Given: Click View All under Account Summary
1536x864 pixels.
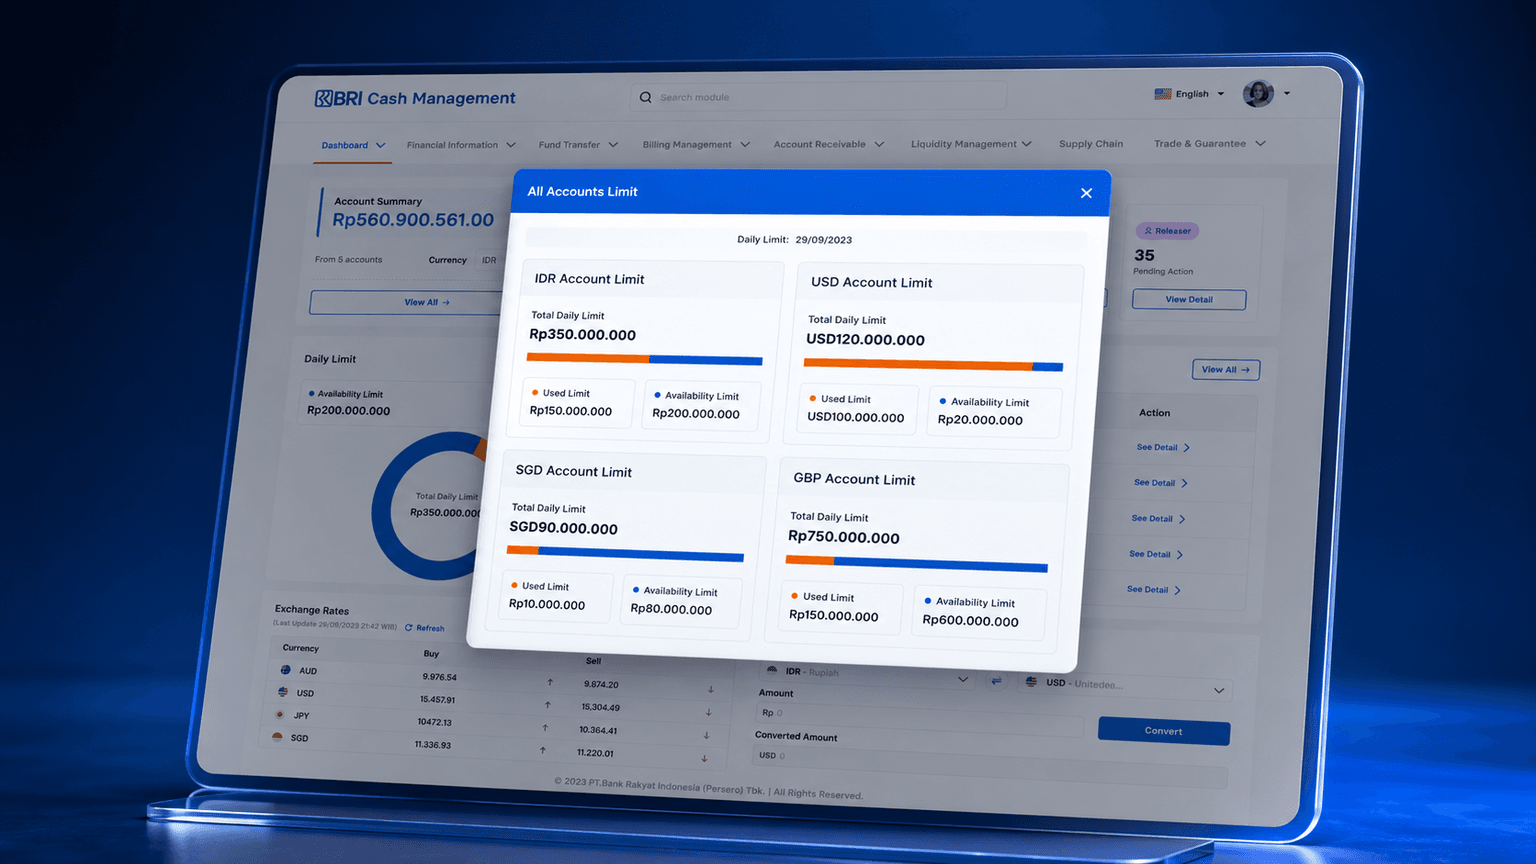Looking at the screenshot, I should click(x=407, y=302).
